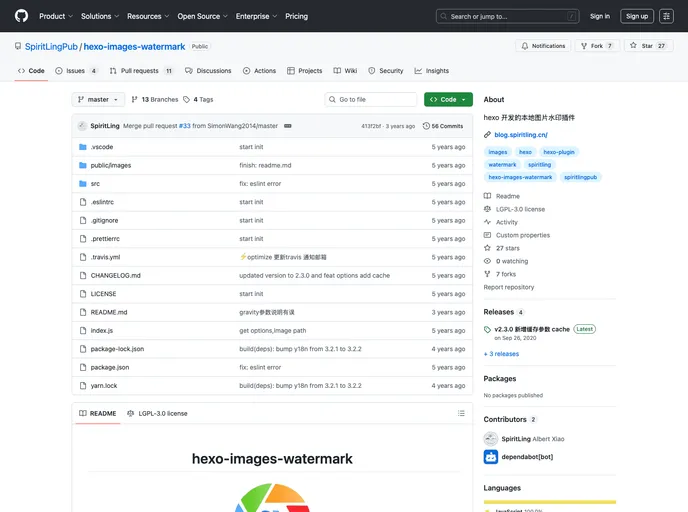
Task: Expand the Enterprise menu
Action: [x=256, y=16]
